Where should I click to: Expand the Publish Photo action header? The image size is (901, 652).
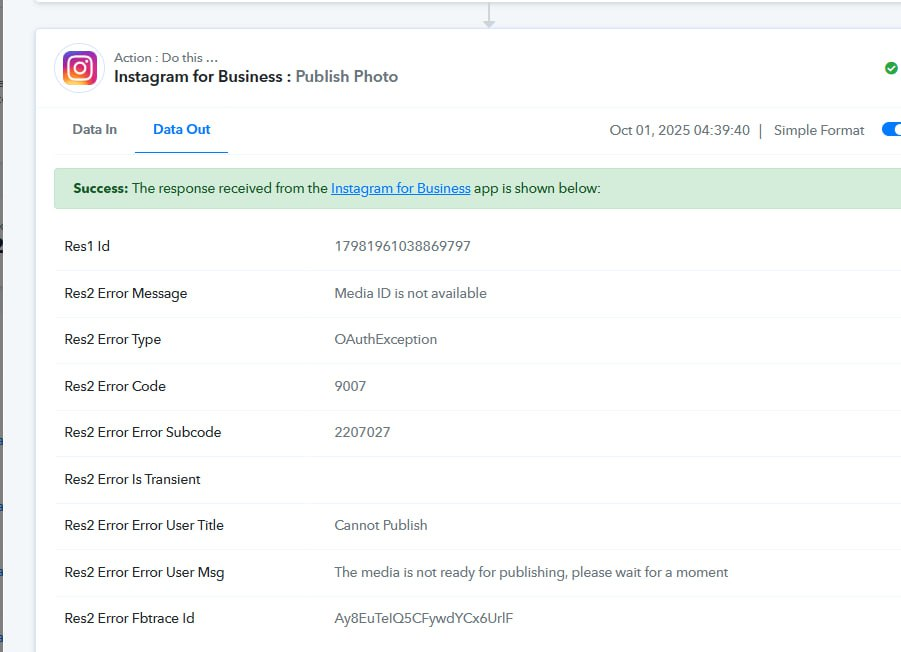pos(256,76)
